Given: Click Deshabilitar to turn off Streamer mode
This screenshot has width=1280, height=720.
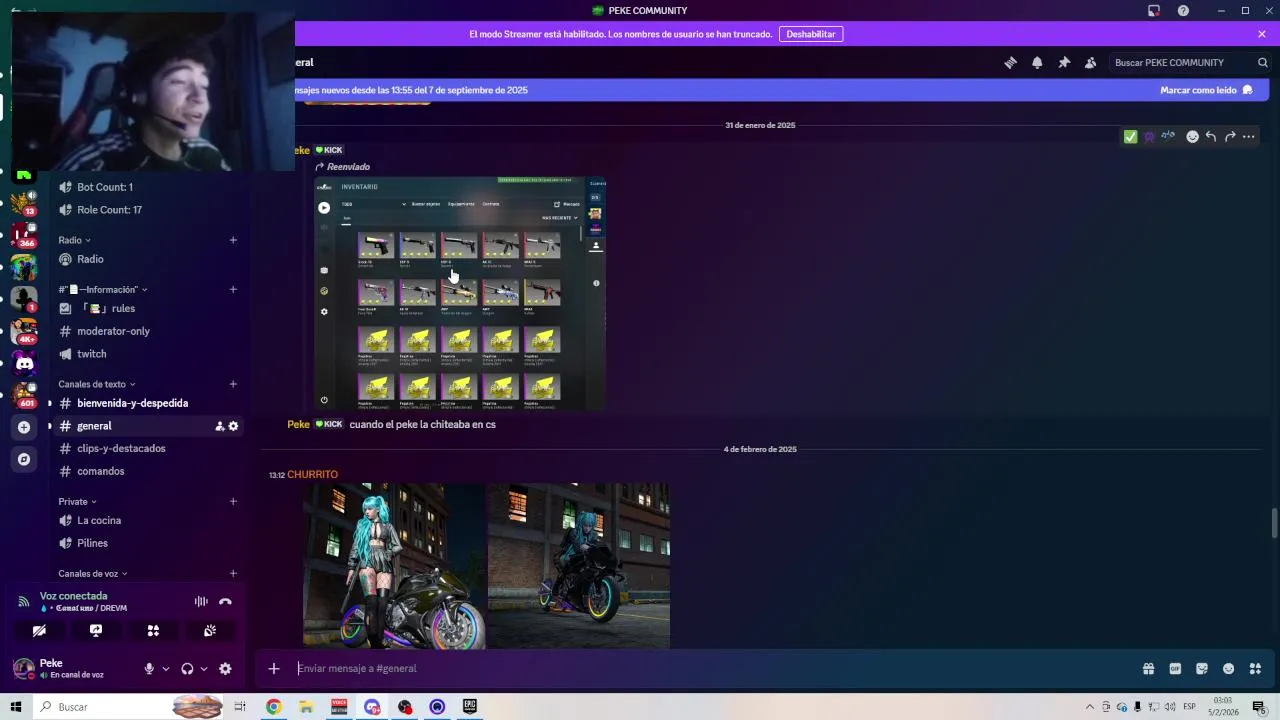Looking at the screenshot, I should coord(811,34).
